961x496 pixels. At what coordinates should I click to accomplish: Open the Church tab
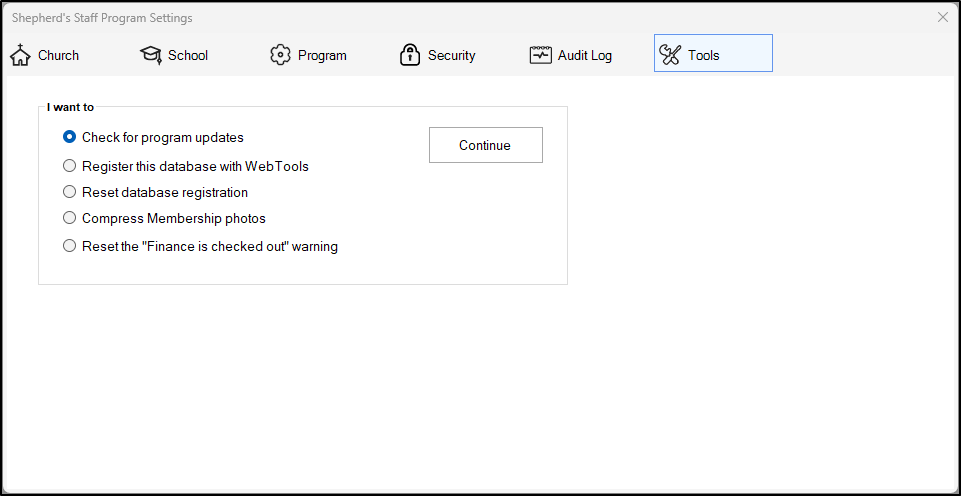point(58,55)
